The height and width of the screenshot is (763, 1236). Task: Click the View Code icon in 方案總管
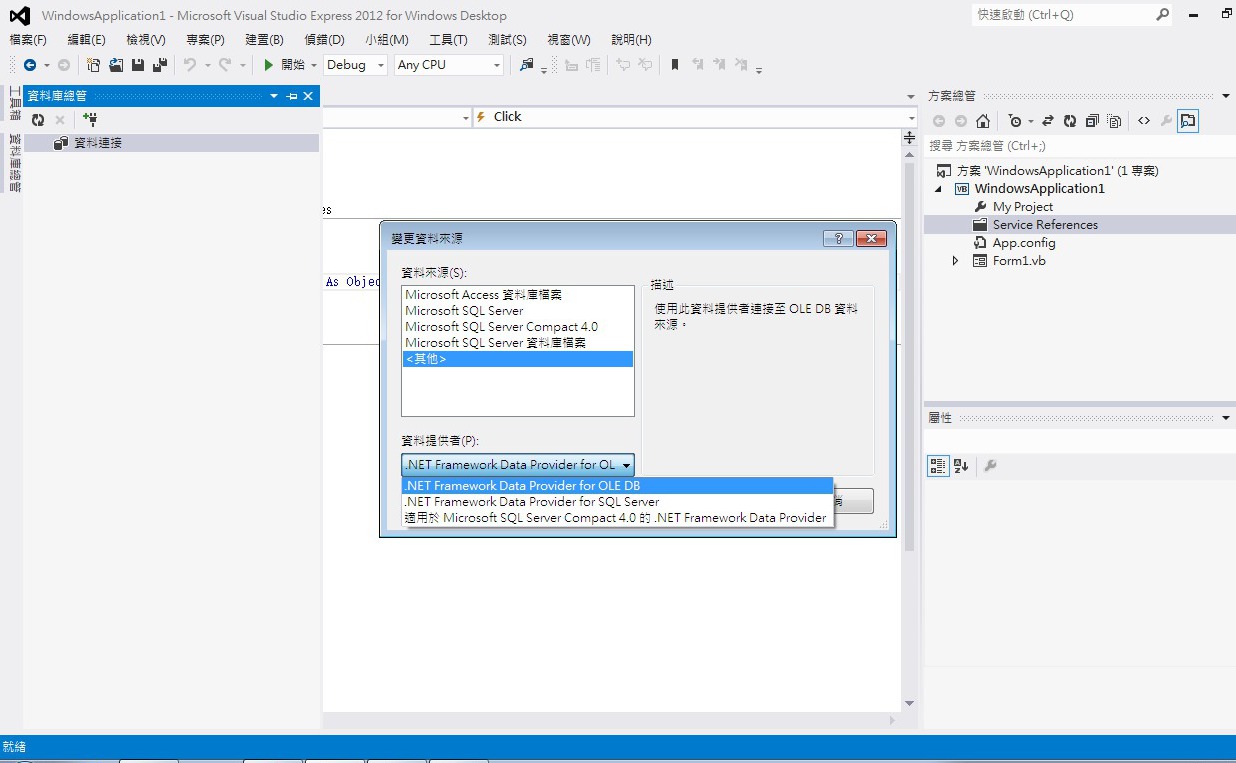pyautogui.click(x=1144, y=121)
